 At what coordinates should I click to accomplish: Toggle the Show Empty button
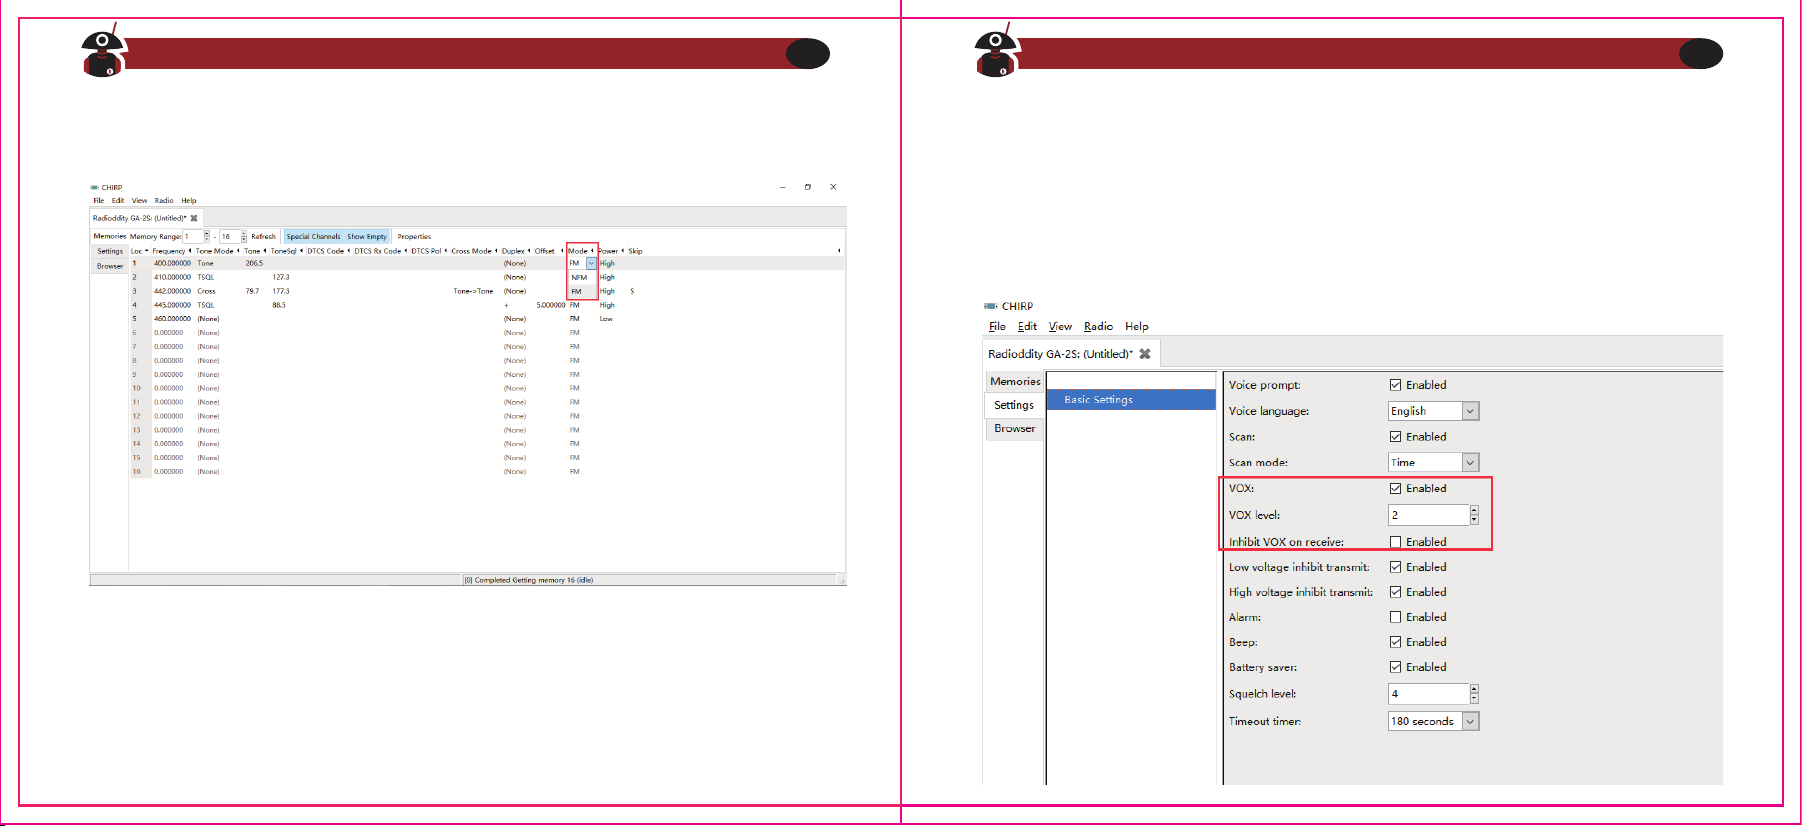367,237
